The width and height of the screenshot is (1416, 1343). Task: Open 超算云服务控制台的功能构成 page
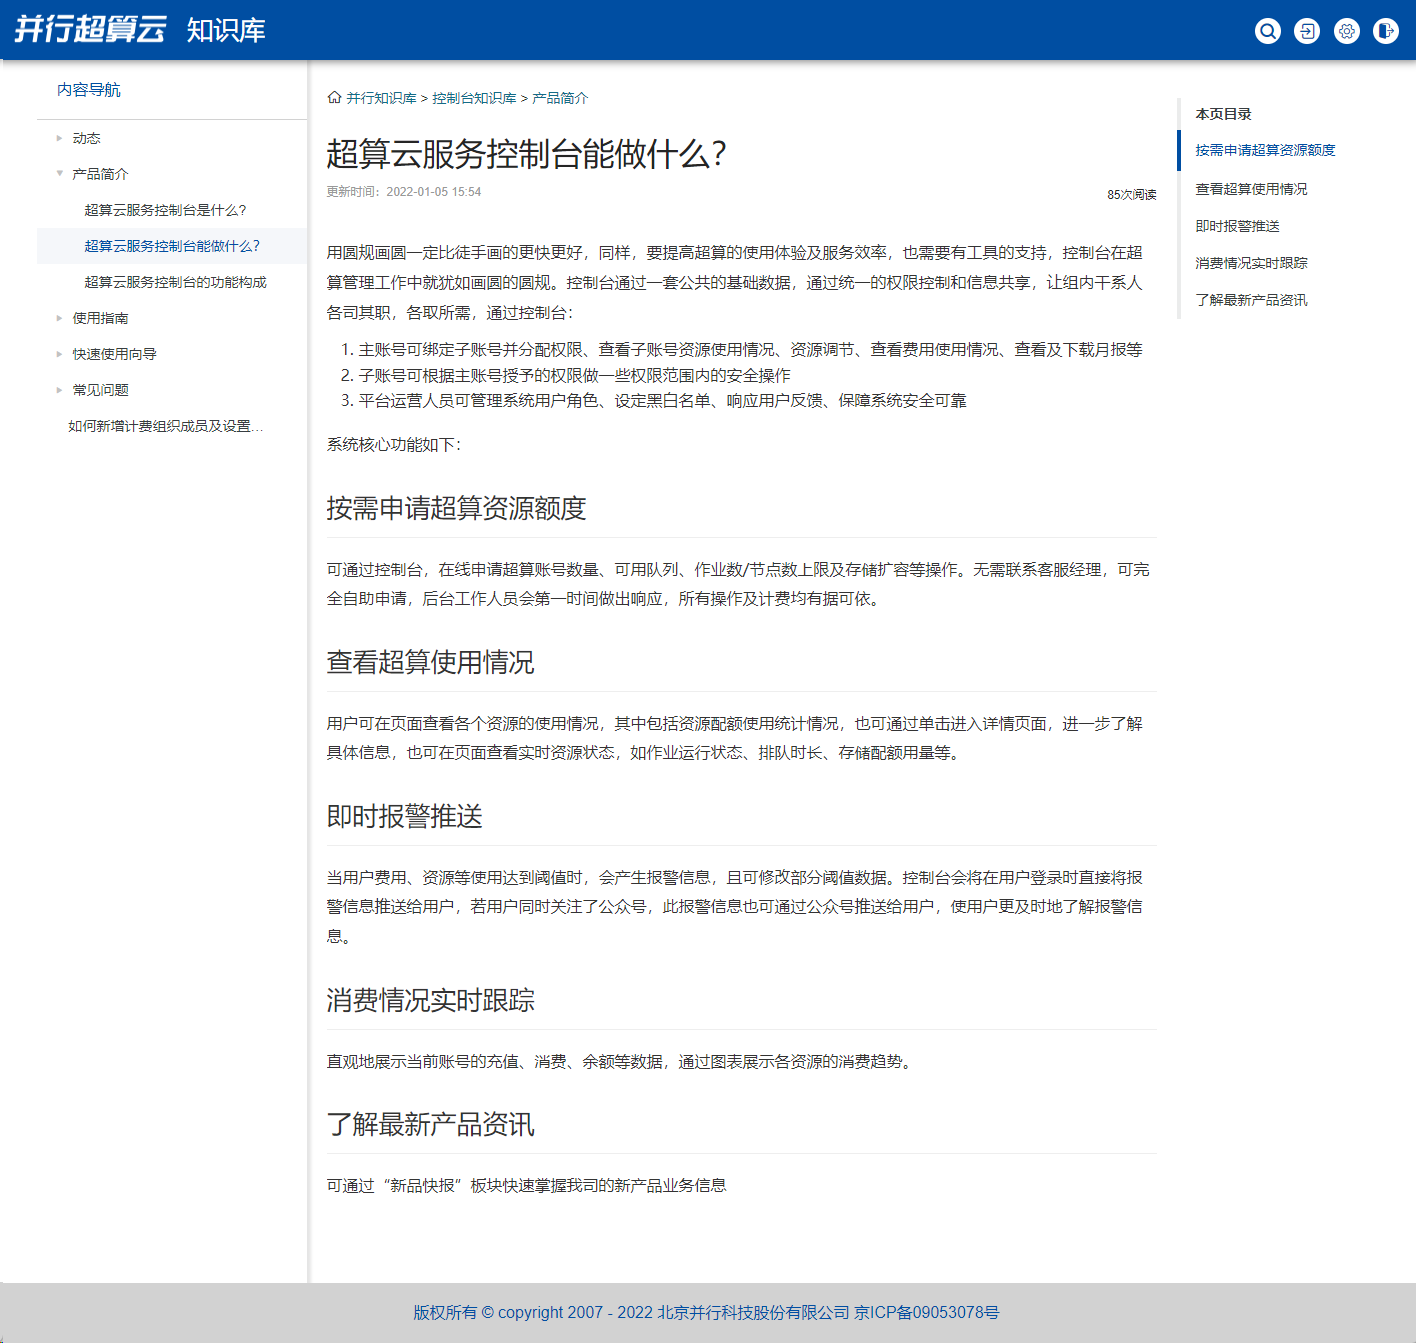pos(175,282)
